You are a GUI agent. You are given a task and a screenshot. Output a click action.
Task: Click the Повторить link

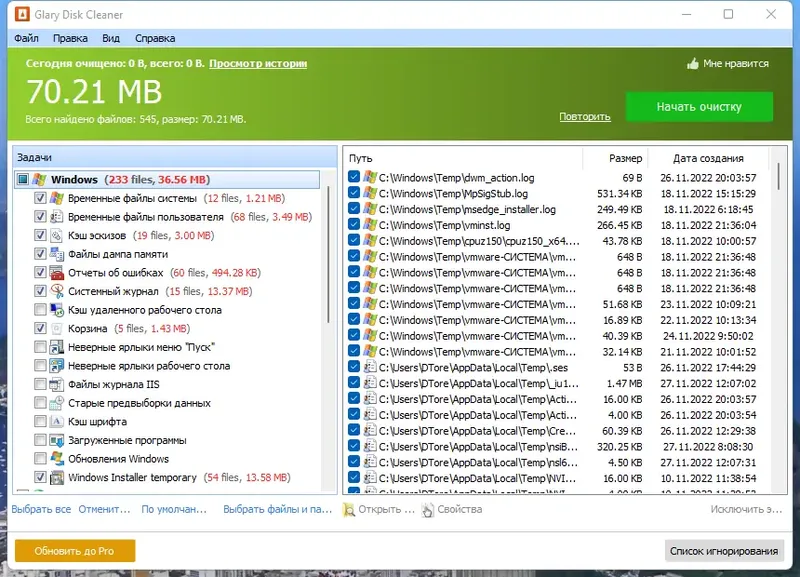585,117
